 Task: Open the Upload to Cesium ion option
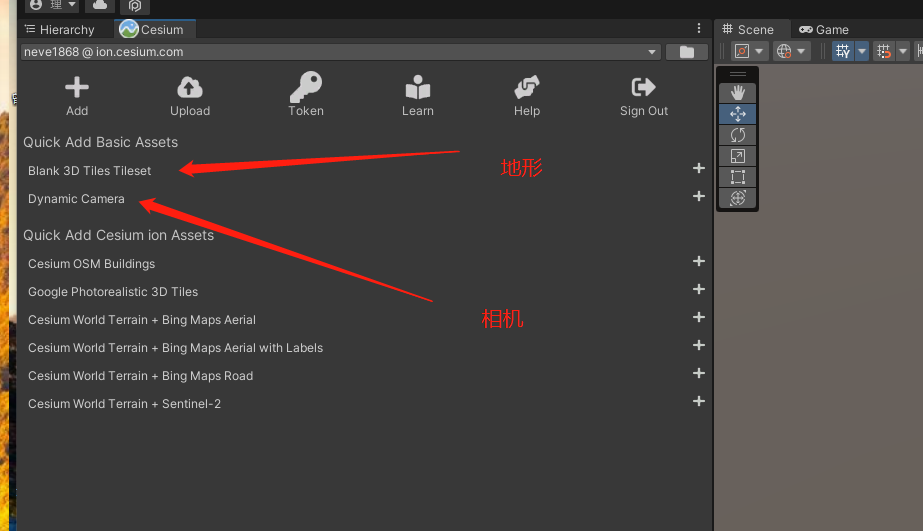pyautogui.click(x=190, y=97)
